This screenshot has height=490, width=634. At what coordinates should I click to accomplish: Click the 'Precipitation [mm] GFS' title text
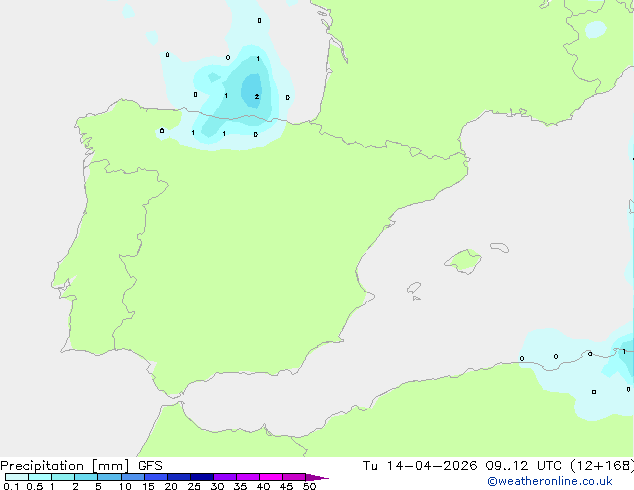[81, 466]
